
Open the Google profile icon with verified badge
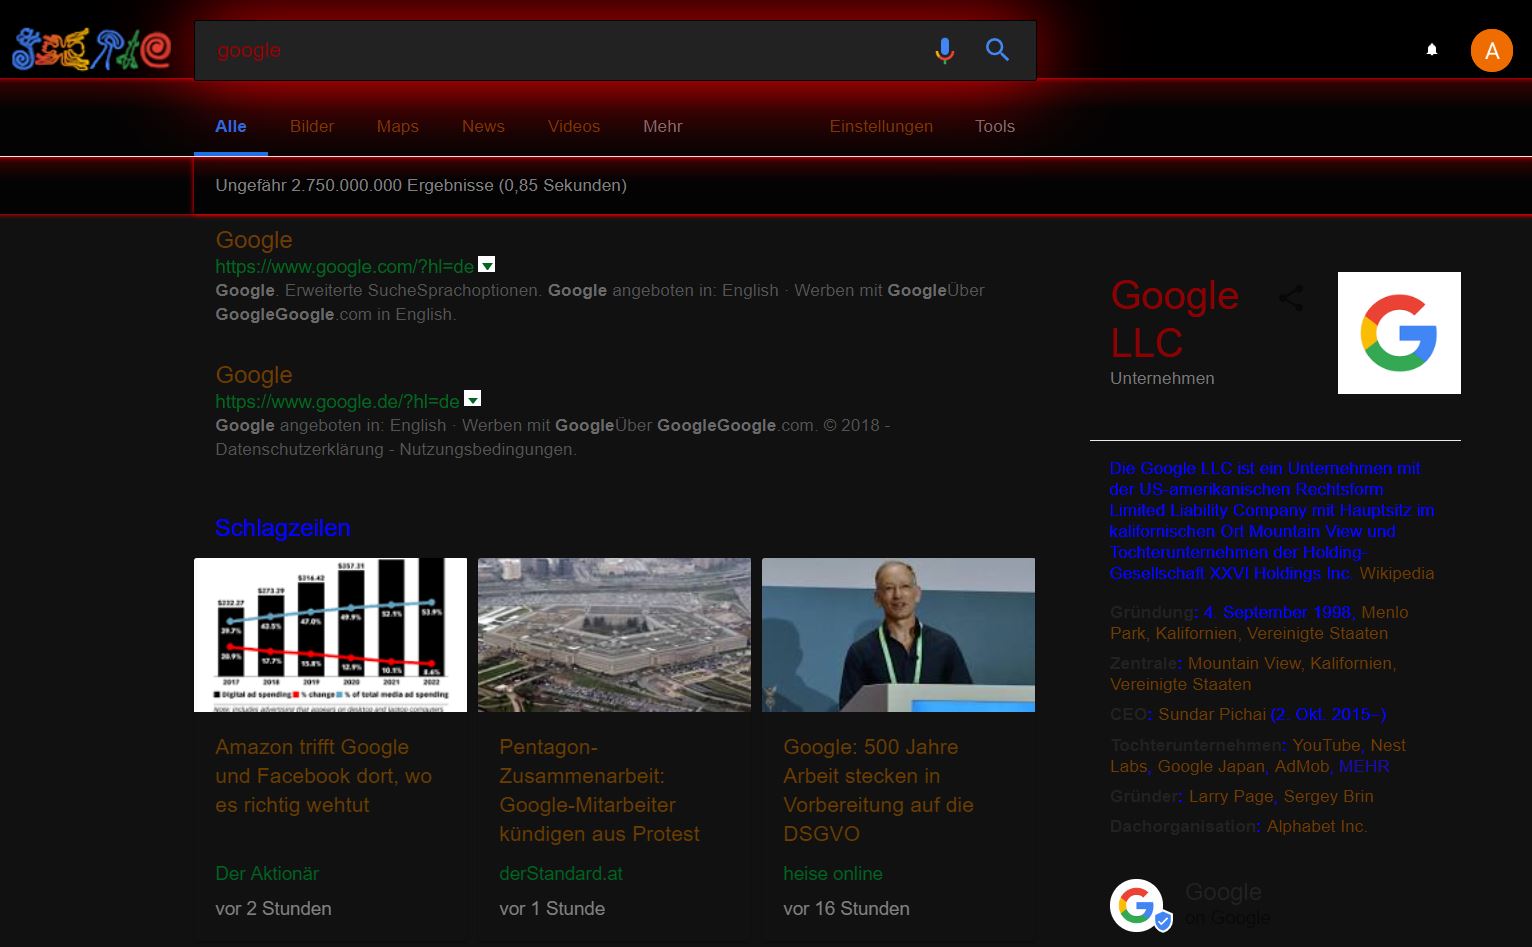click(1140, 906)
